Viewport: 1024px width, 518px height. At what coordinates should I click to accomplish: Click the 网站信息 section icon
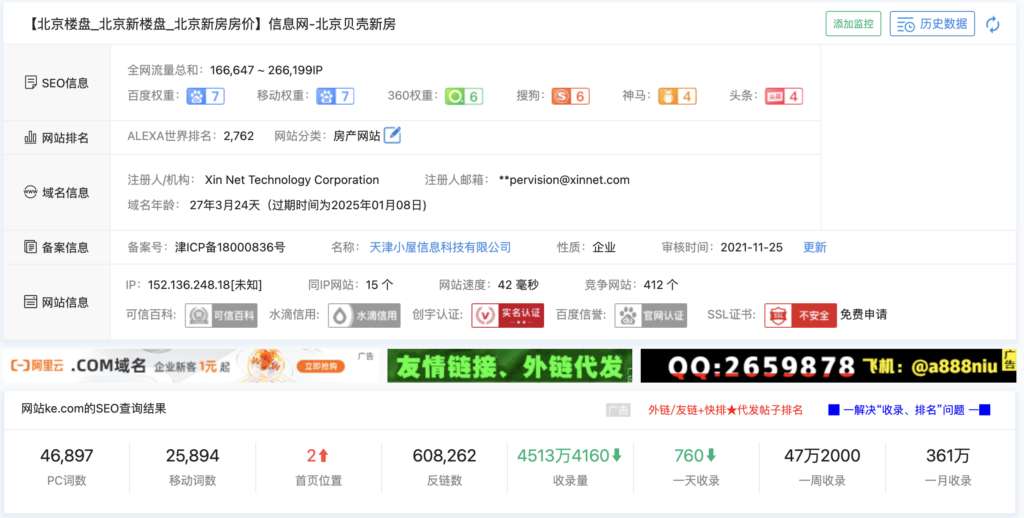30,302
